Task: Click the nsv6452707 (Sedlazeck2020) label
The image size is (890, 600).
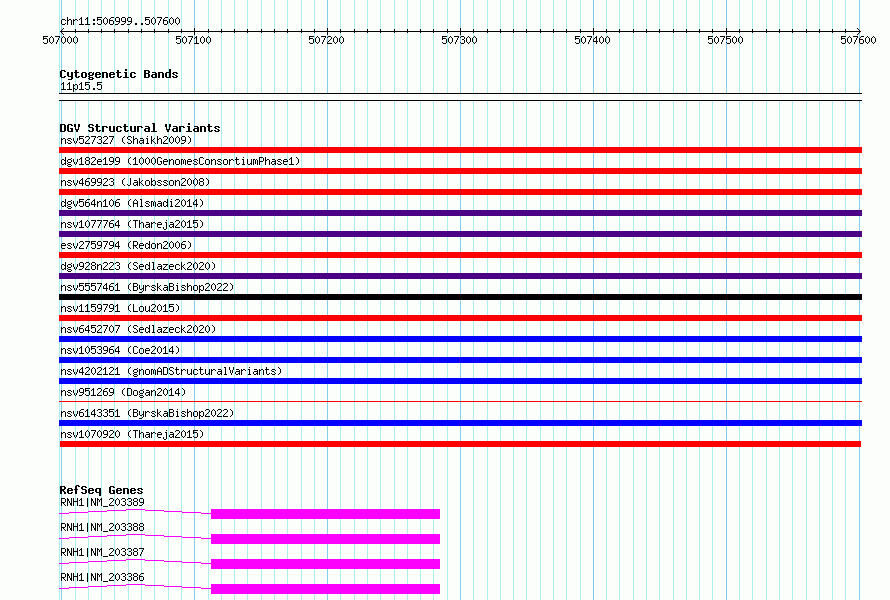Action: click(138, 329)
